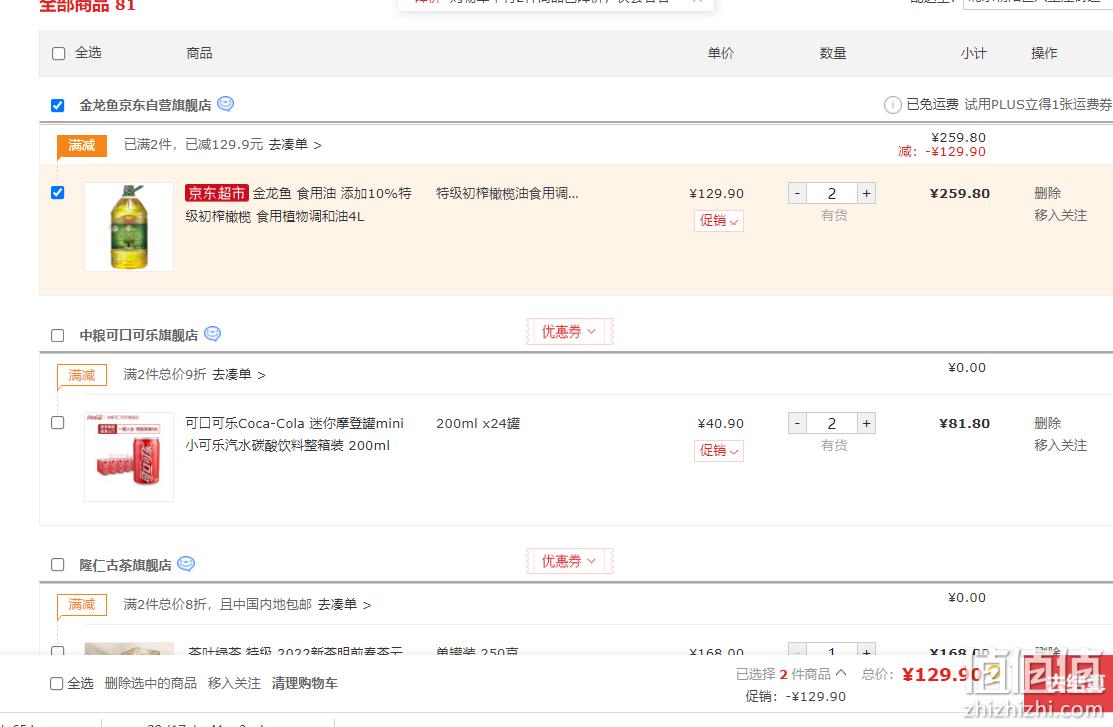Open 优惠券 dropdown for 隆仁古茶旗舰店
The height and width of the screenshot is (727, 1113).
click(x=569, y=562)
